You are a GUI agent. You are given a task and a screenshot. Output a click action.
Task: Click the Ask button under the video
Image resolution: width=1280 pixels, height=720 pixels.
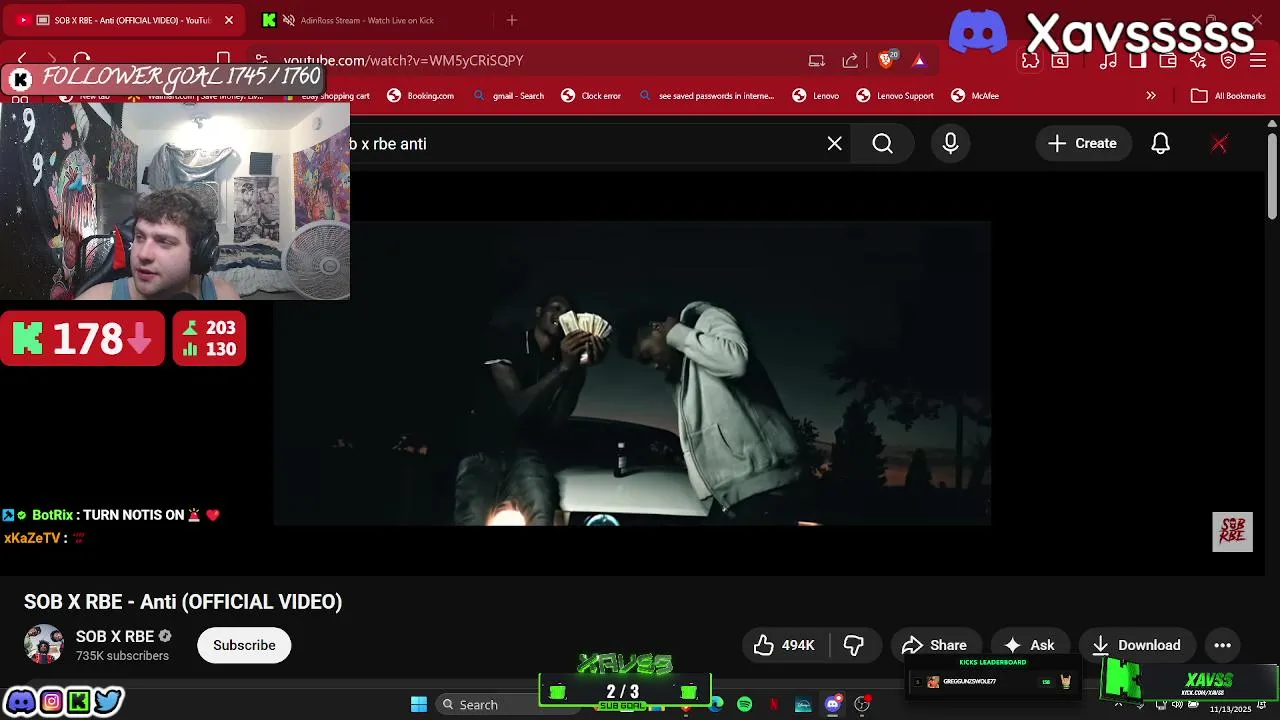coord(1030,645)
